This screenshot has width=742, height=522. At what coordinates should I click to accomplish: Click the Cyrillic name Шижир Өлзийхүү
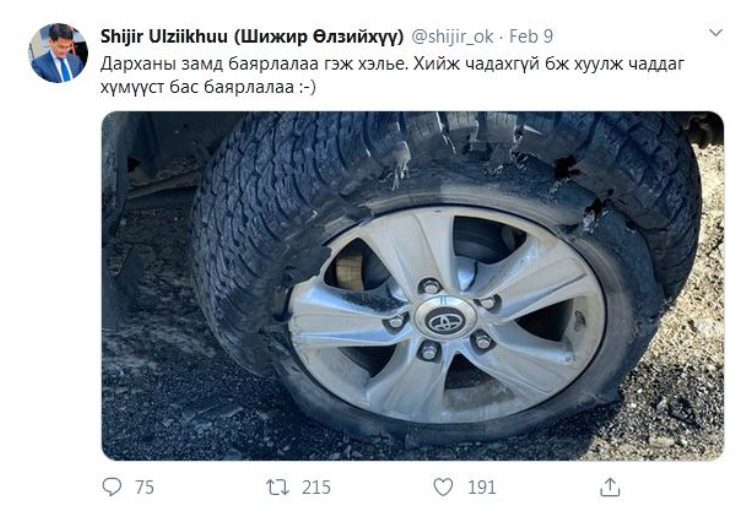tap(319, 36)
